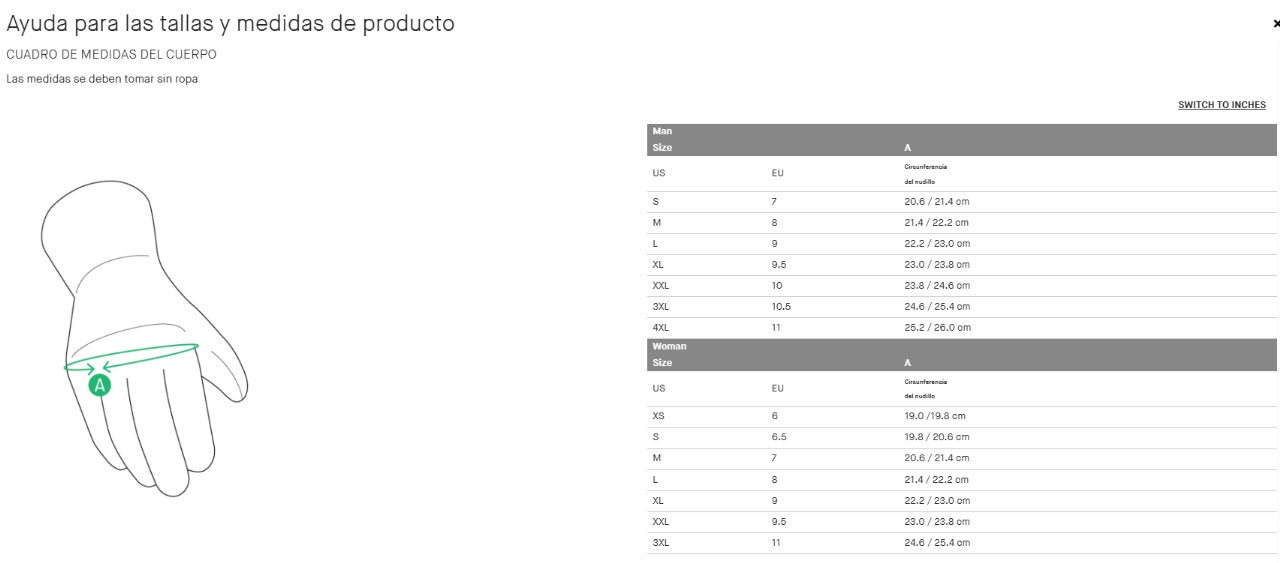1280x563 pixels.
Task: Close the size guide dialog
Action: point(1275,24)
